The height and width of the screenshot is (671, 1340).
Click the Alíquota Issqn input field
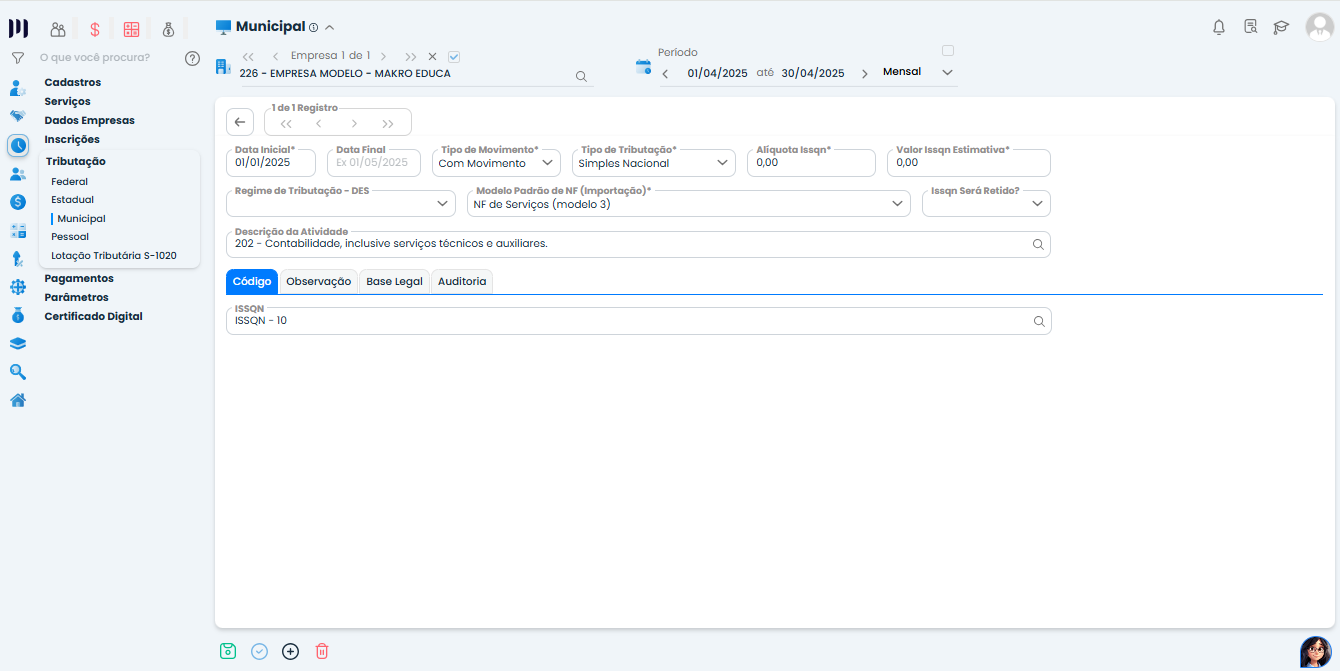click(x=811, y=163)
